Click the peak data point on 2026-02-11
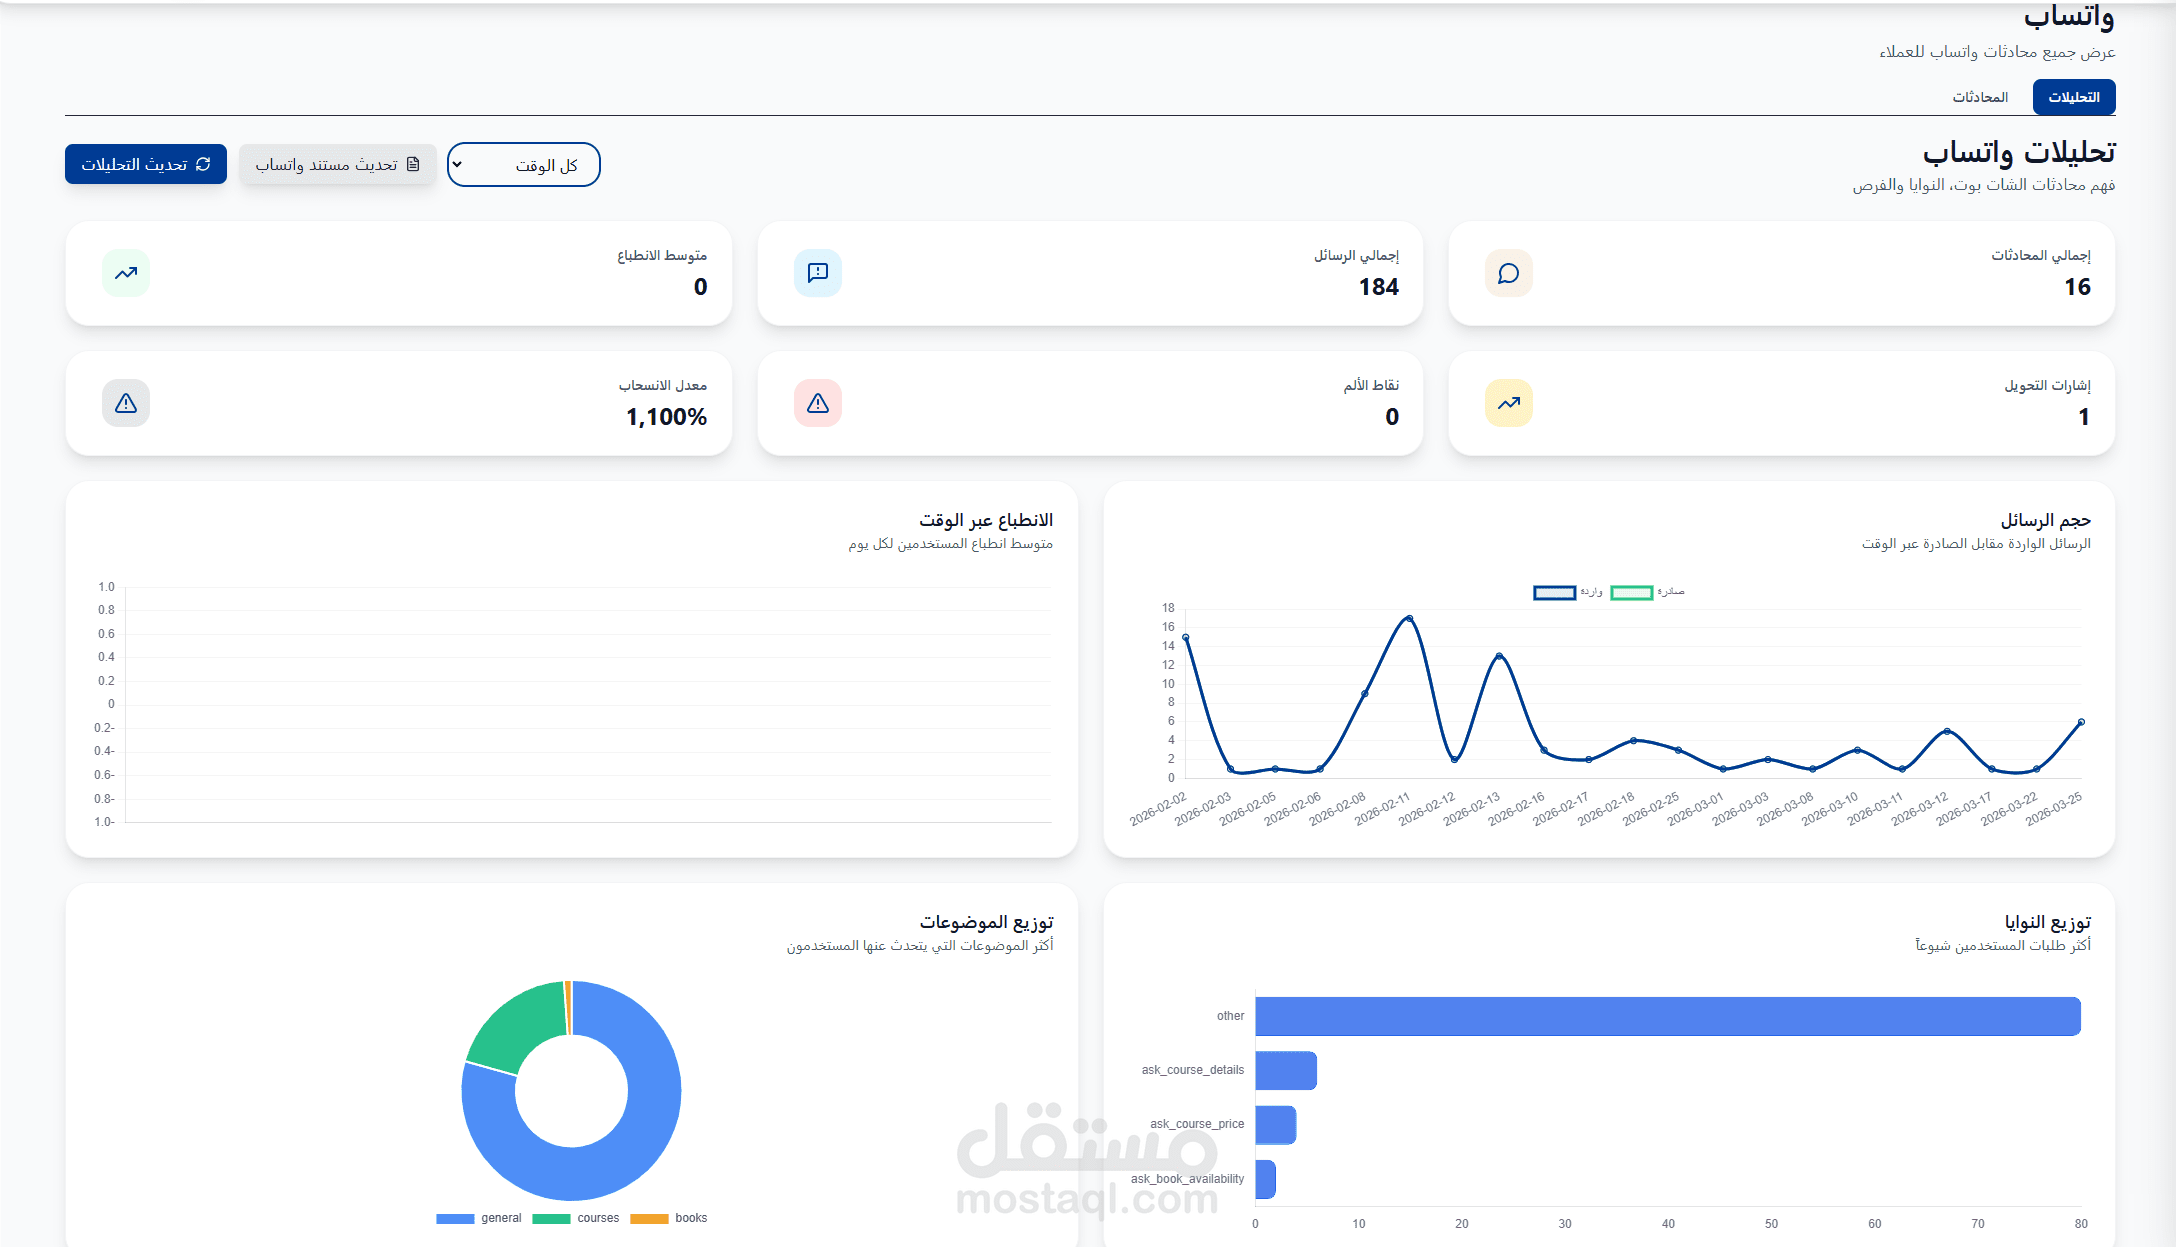 point(1408,618)
